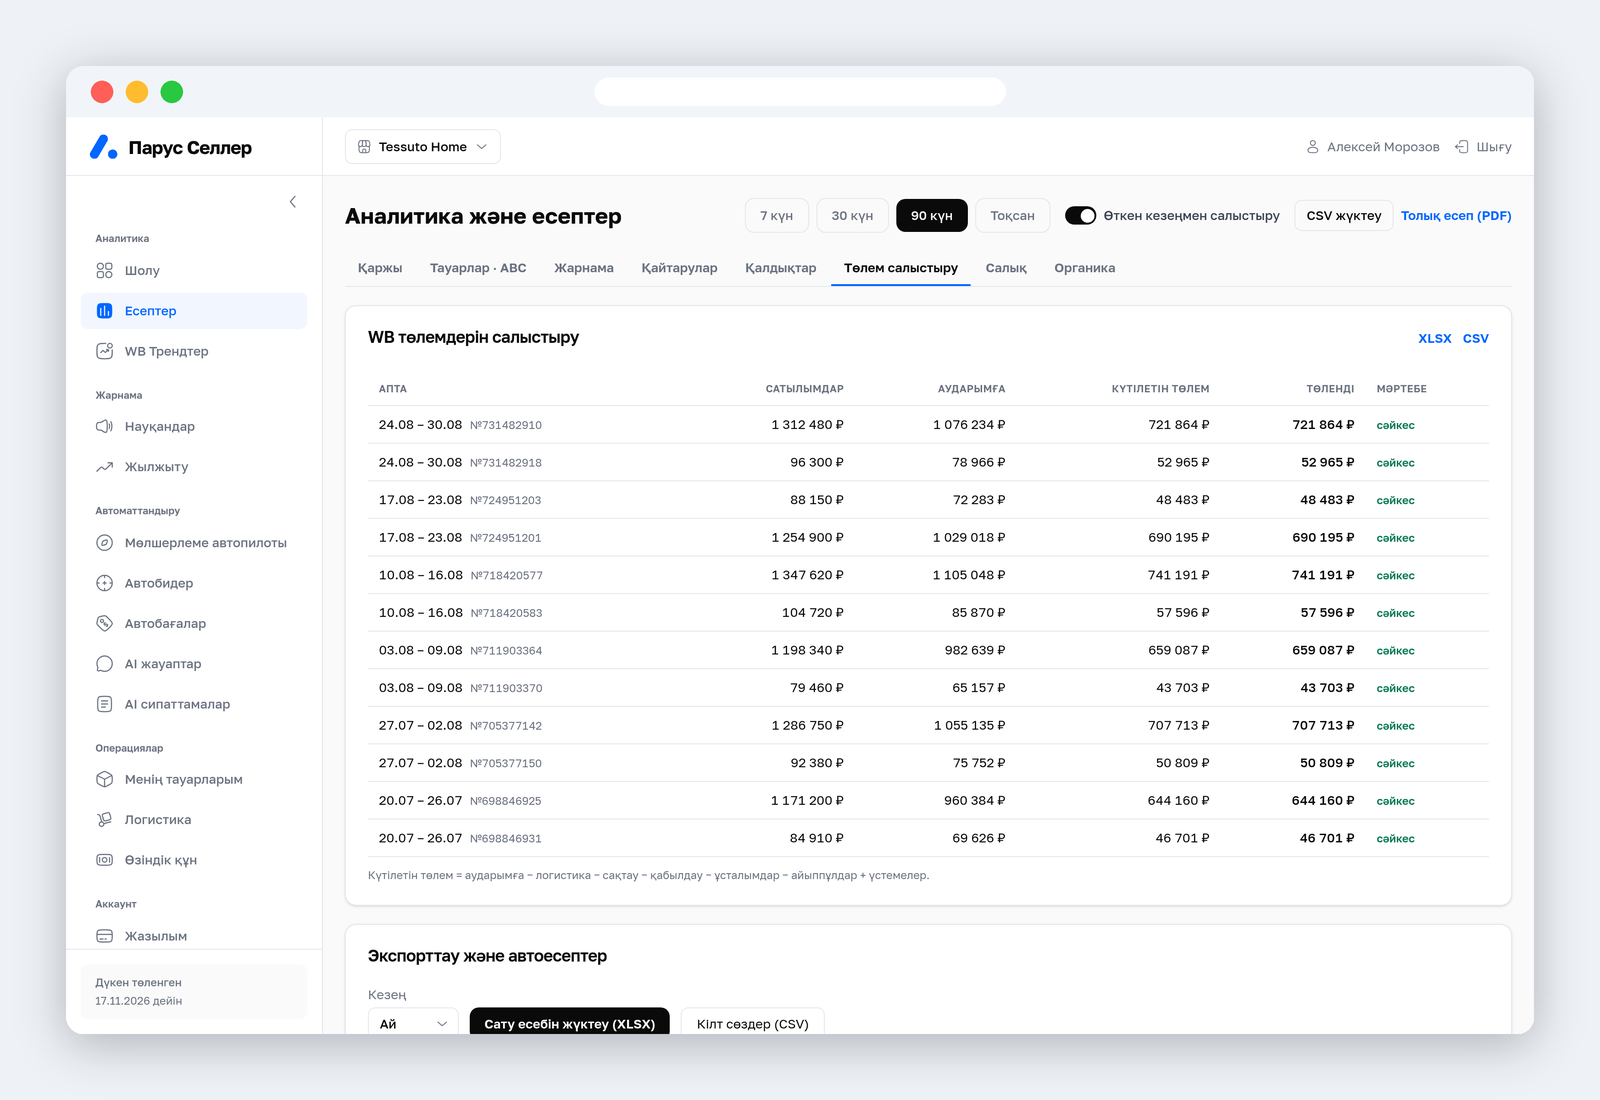Download the payments table via CSV link
This screenshot has height=1100, width=1600.
1476,339
